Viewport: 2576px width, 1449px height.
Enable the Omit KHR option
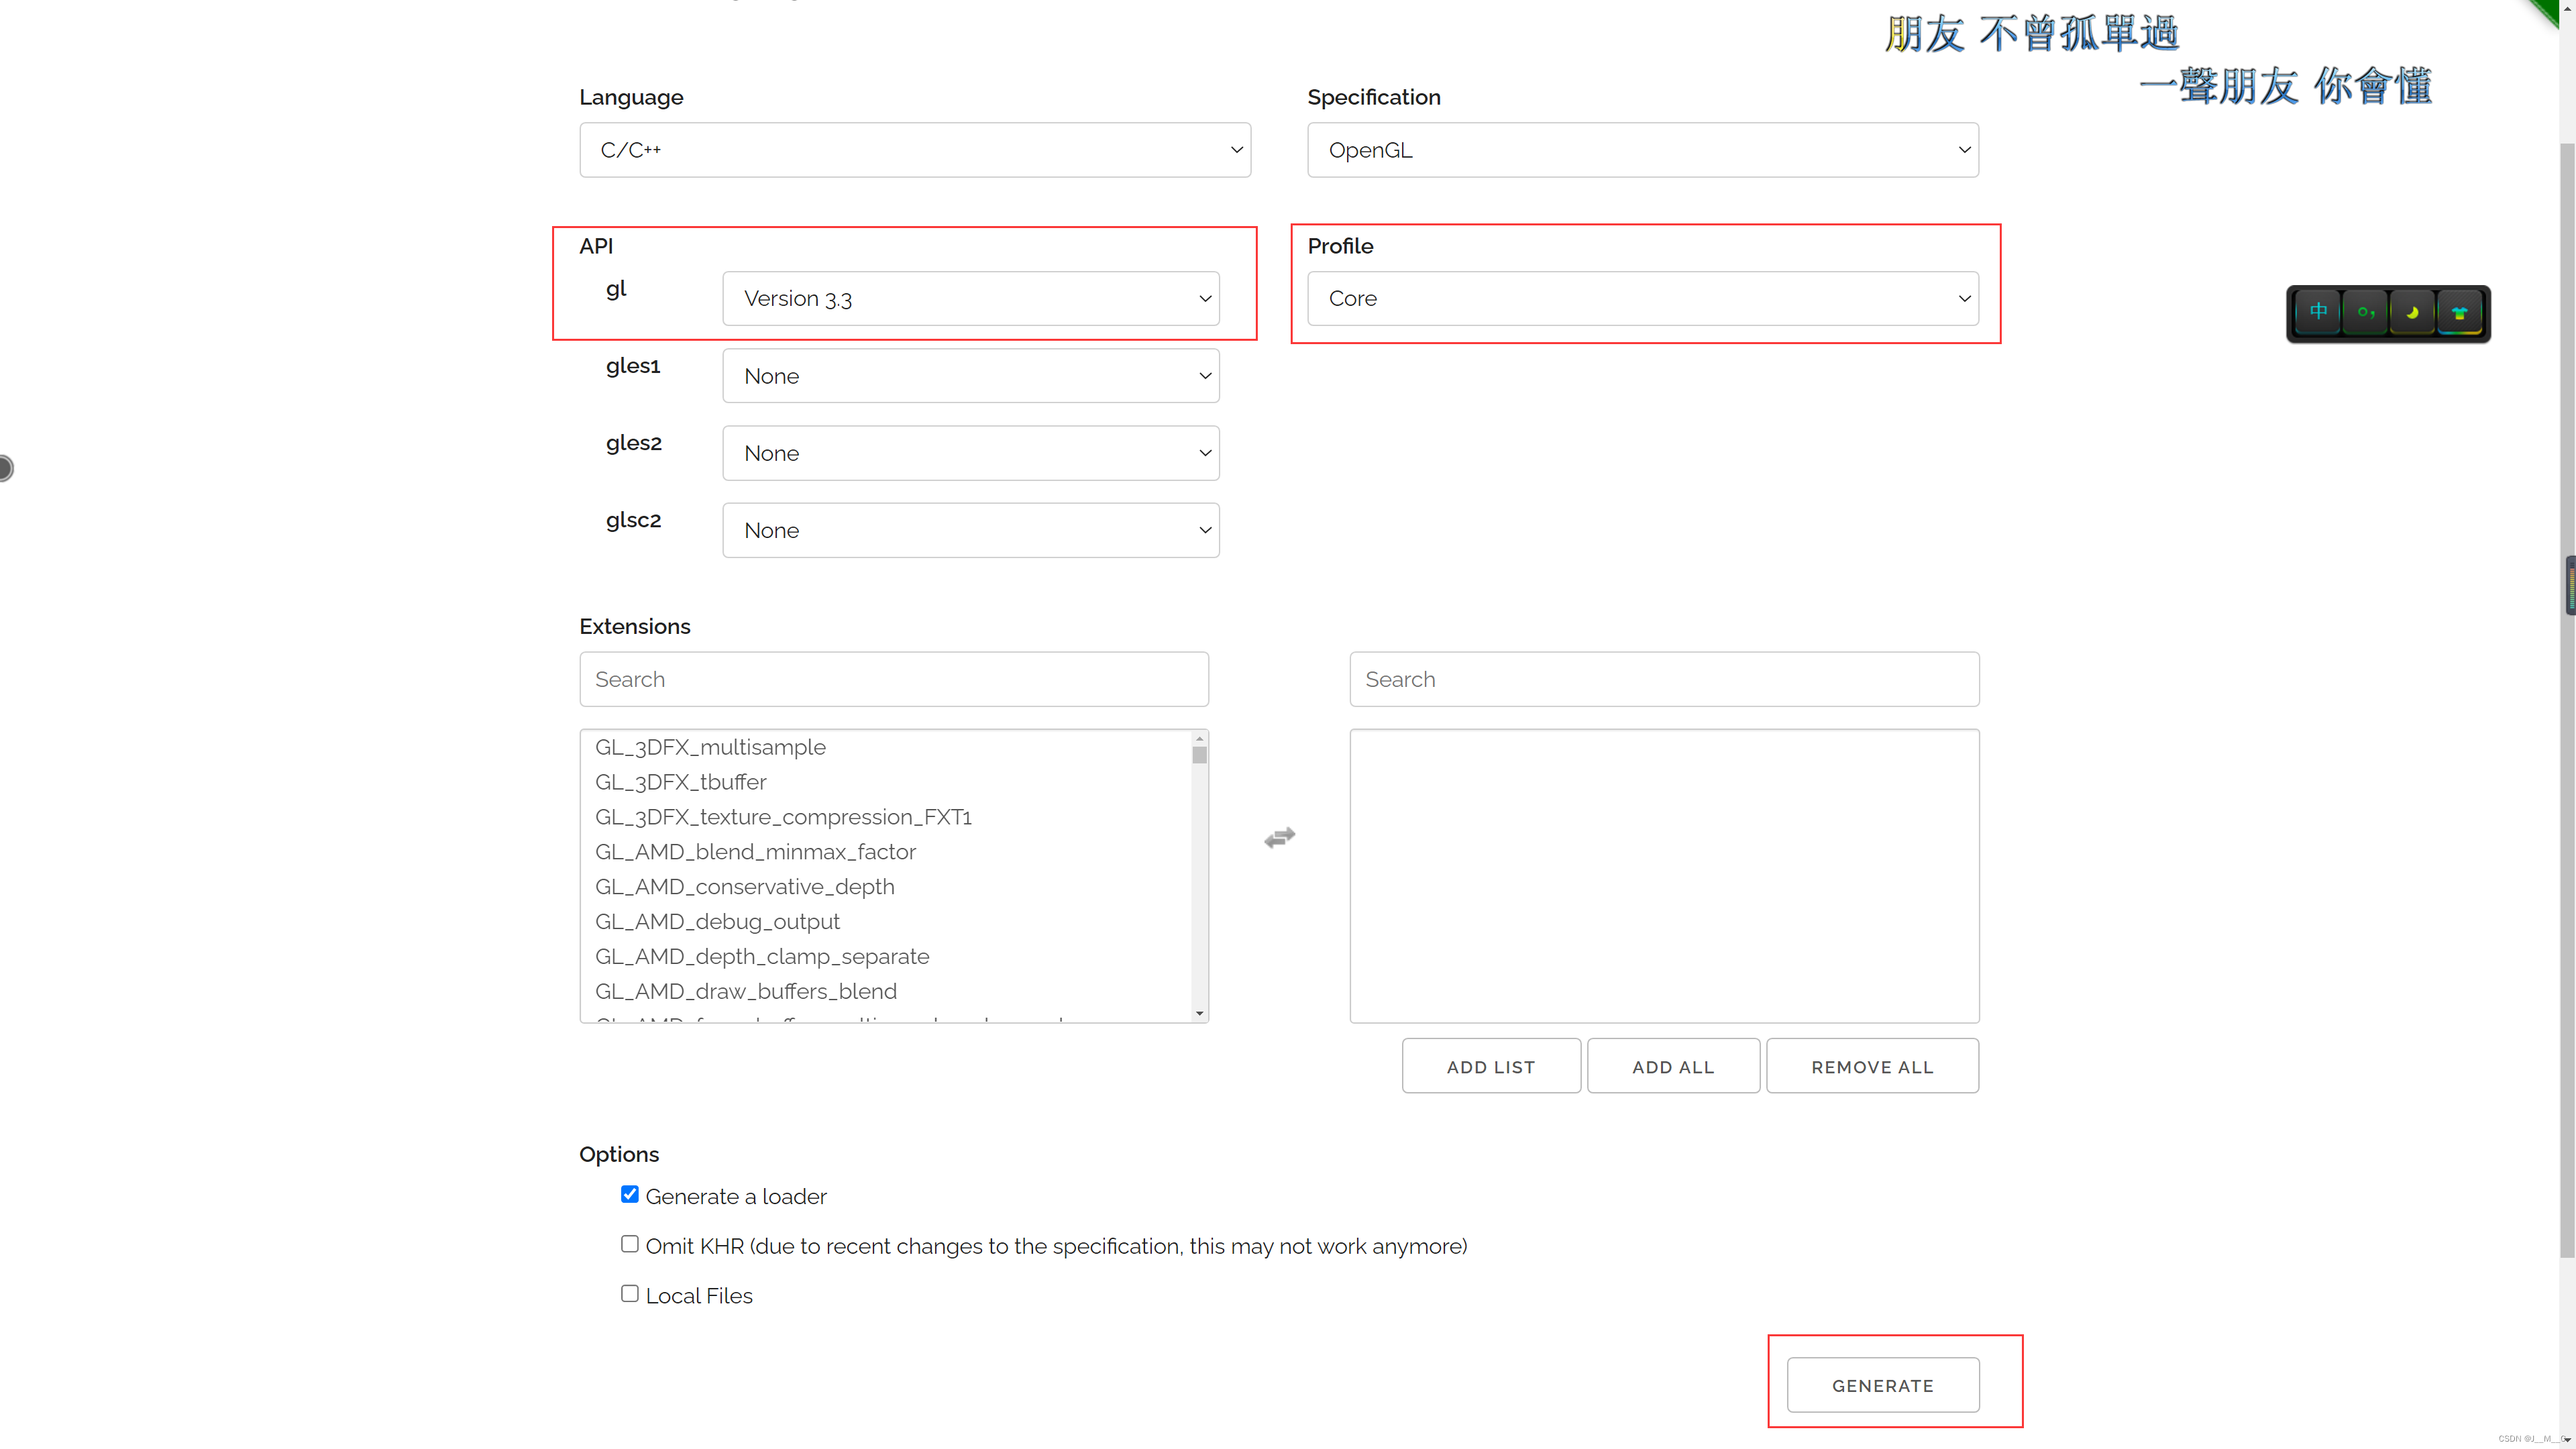pos(630,1243)
